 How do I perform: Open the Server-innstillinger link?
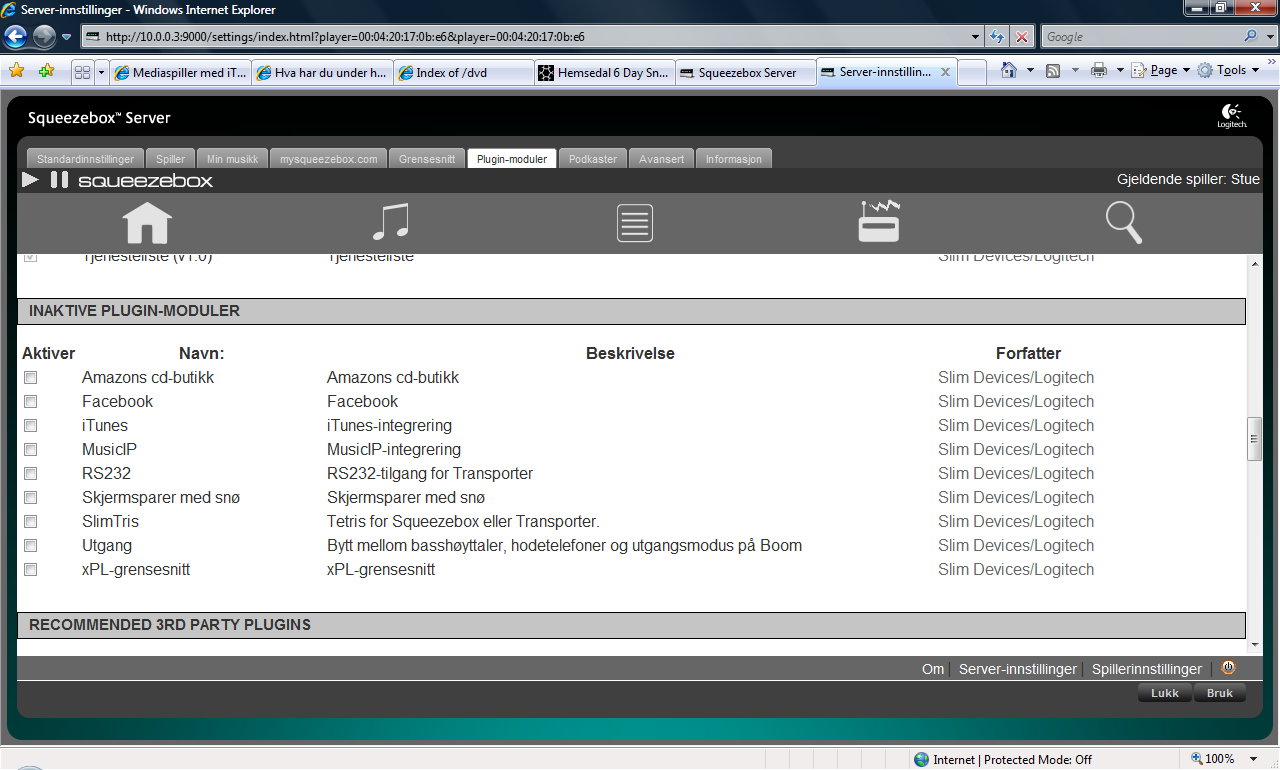(x=1018, y=669)
